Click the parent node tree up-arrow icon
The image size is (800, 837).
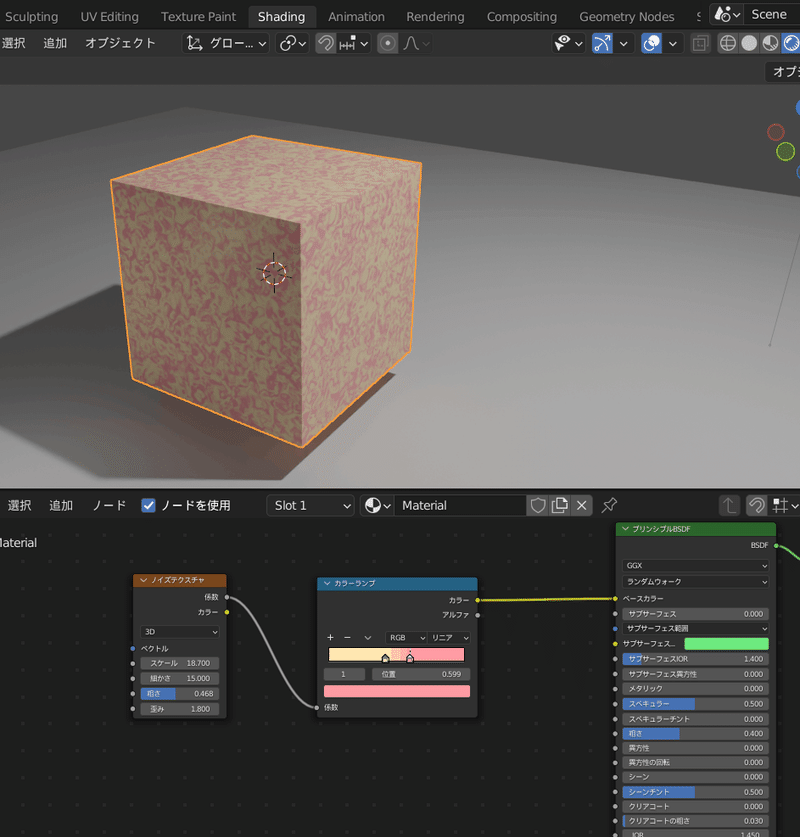(729, 506)
